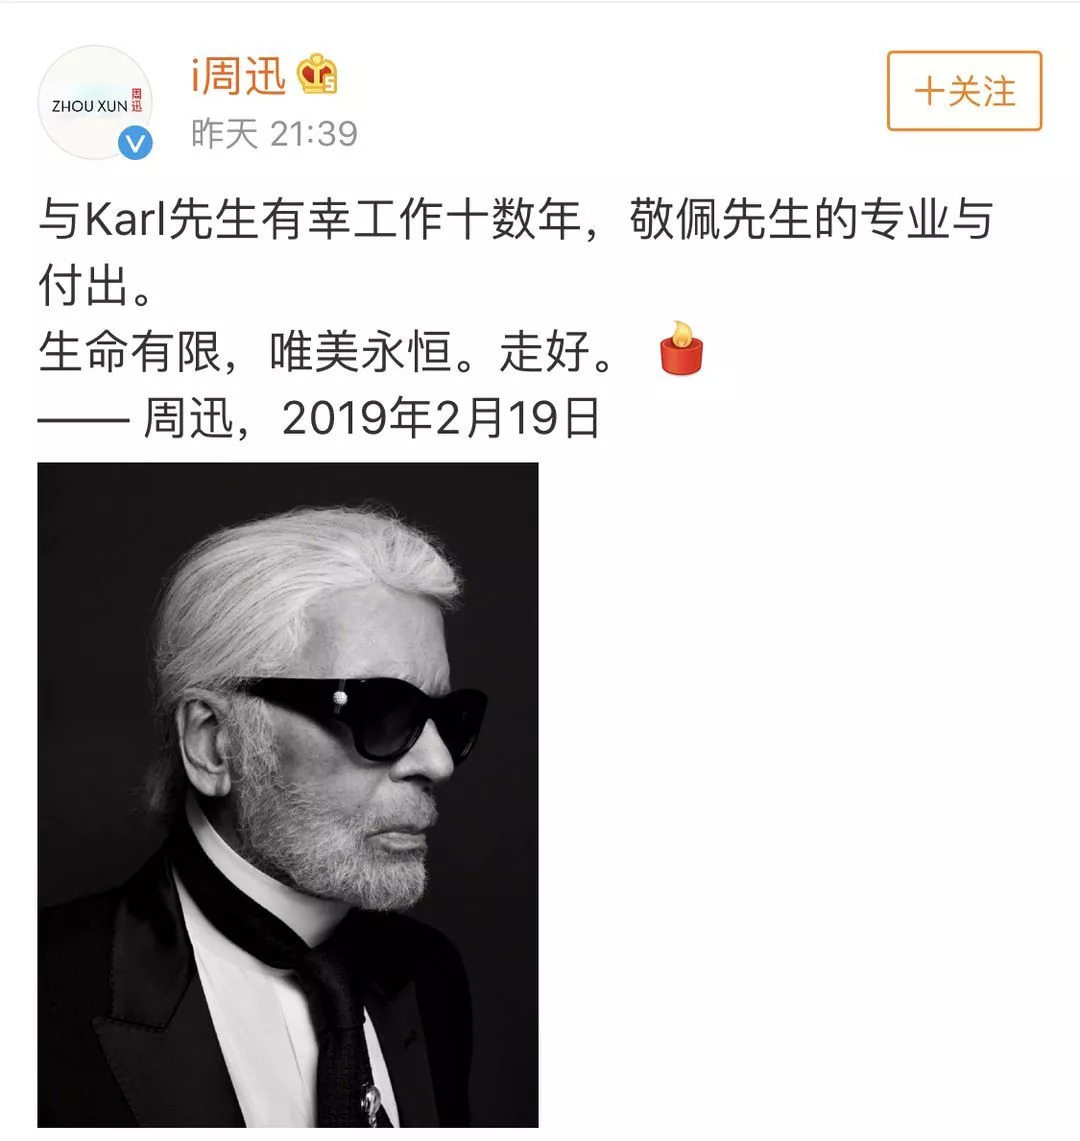Click the ZHOU XUN lettering in avatar

[x=90, y=106]
